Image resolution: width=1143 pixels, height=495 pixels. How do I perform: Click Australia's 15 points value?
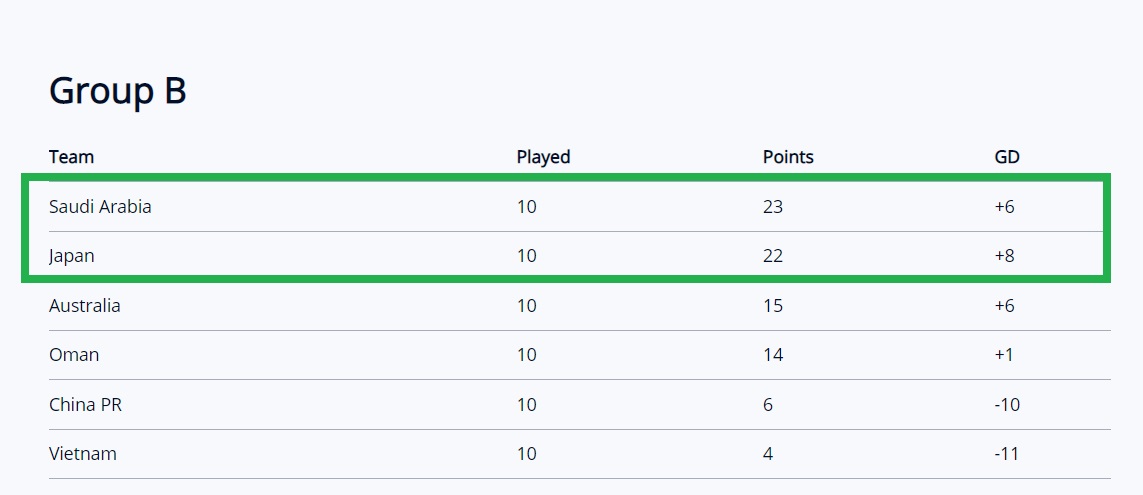[773, 305]
